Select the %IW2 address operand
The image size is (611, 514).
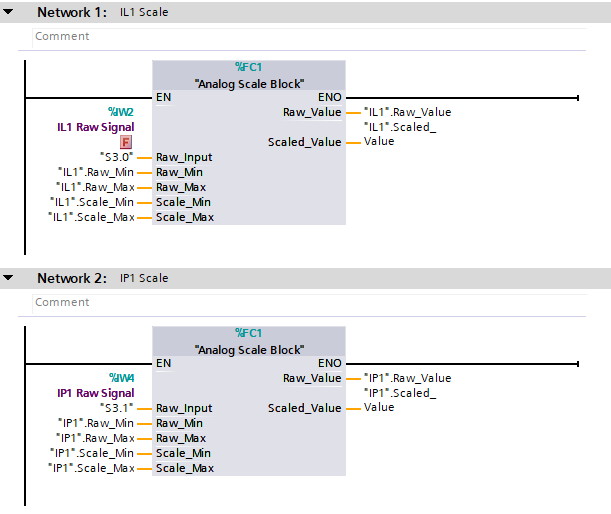[120, 112]
